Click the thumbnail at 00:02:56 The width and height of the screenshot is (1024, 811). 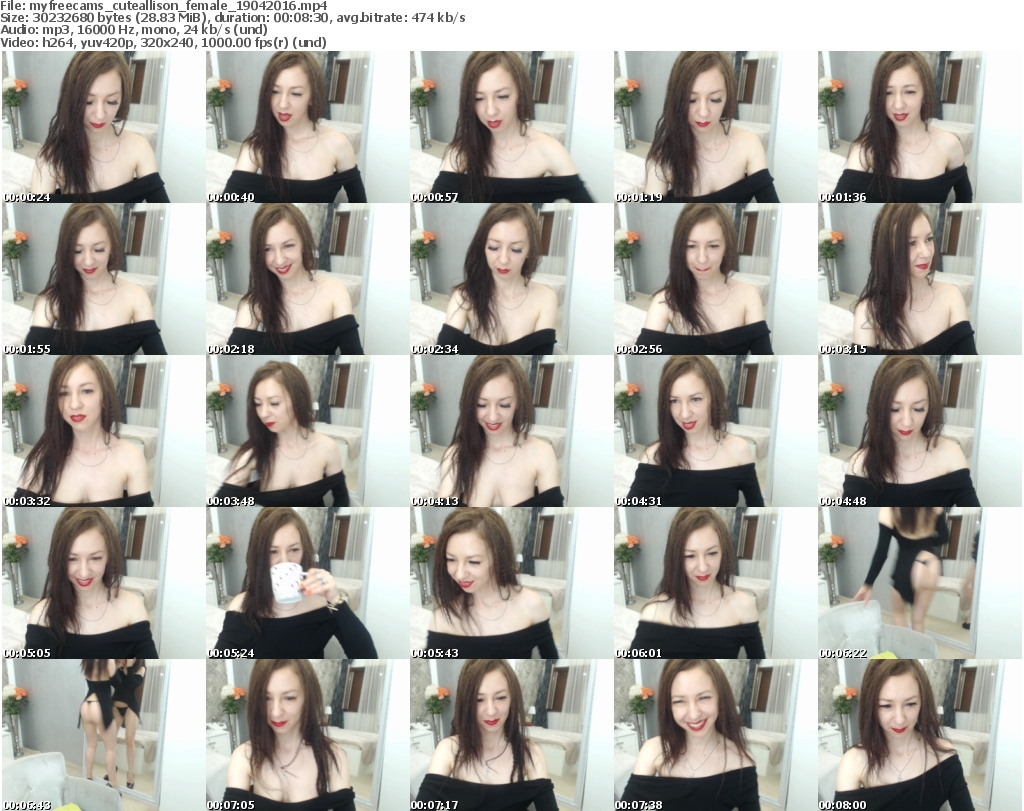click(x=715, y=279)
